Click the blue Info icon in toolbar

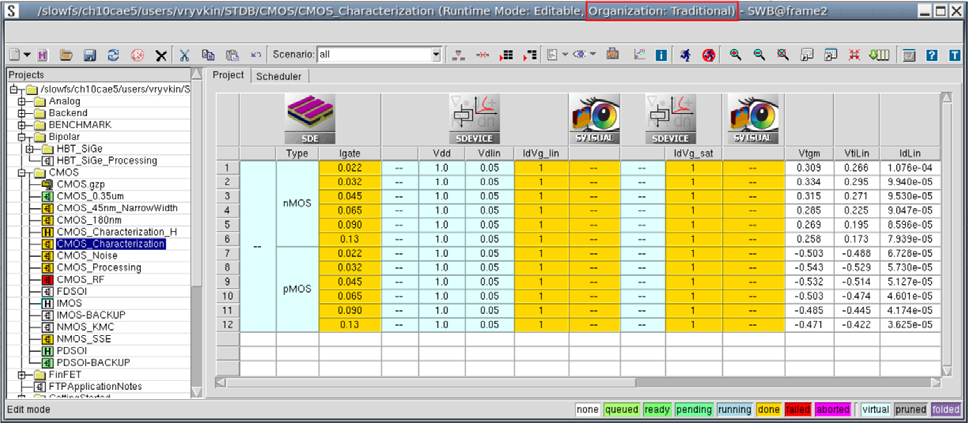pyautogui.click(x=660, y=54)
